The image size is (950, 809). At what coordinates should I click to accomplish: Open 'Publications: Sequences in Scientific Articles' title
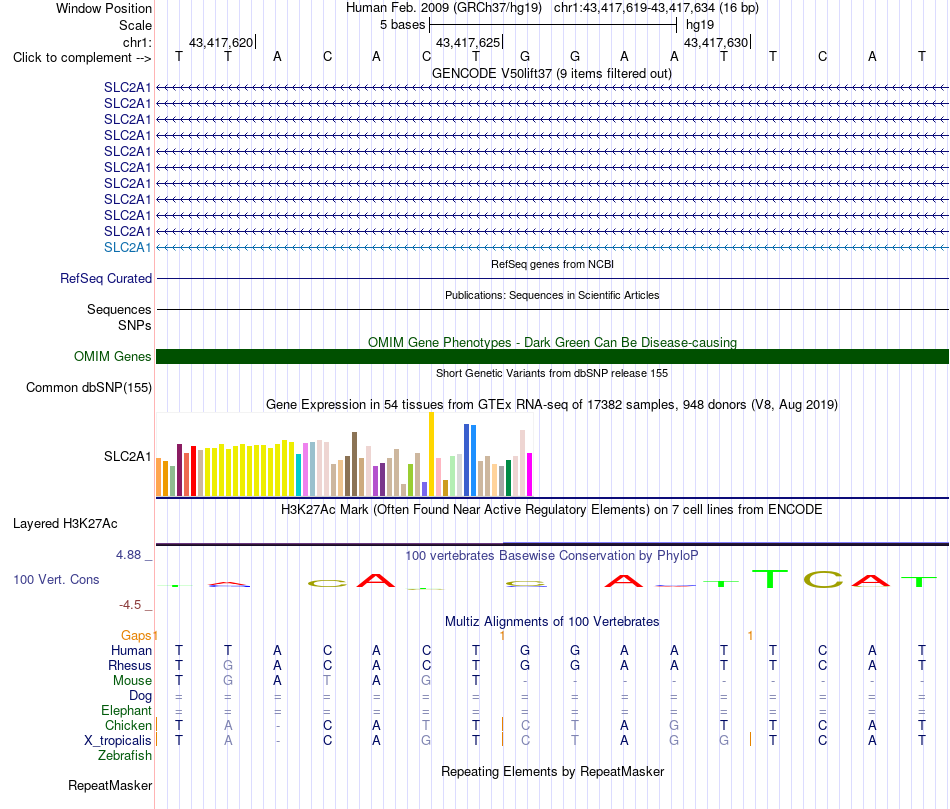point(552,295)
